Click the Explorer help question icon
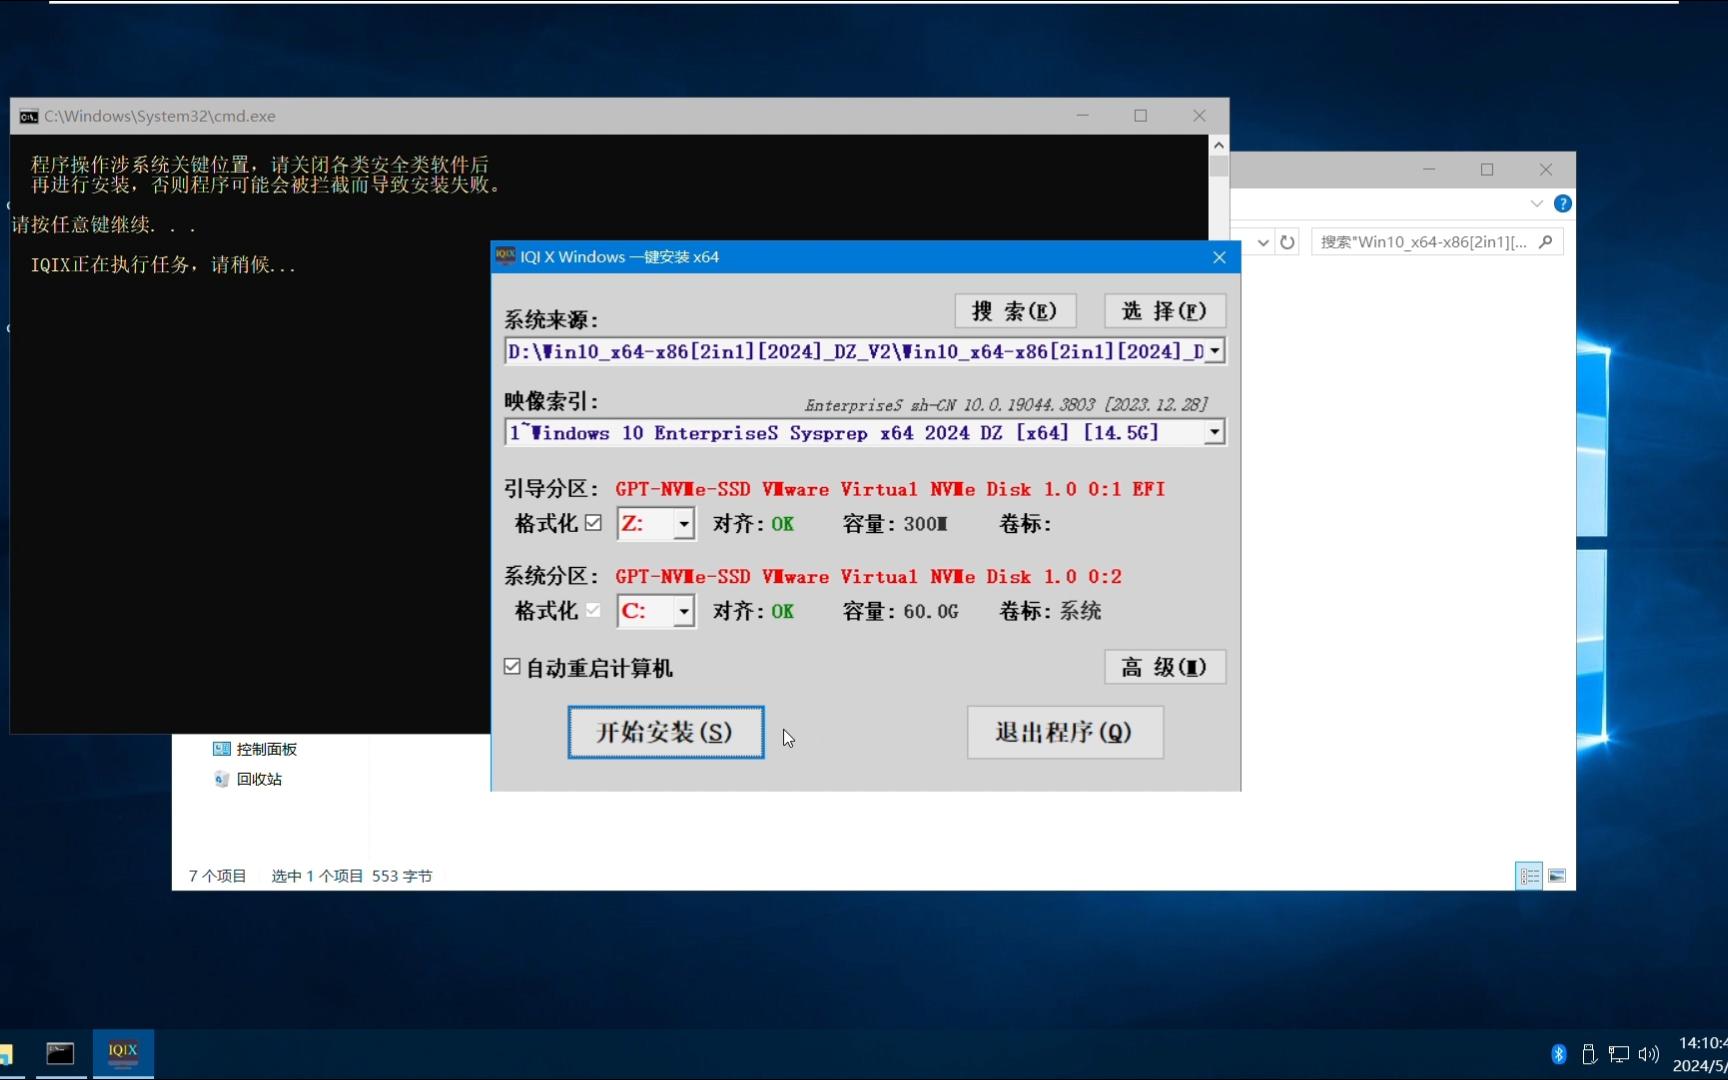 pyautogui.click(x=1563, y=204)
